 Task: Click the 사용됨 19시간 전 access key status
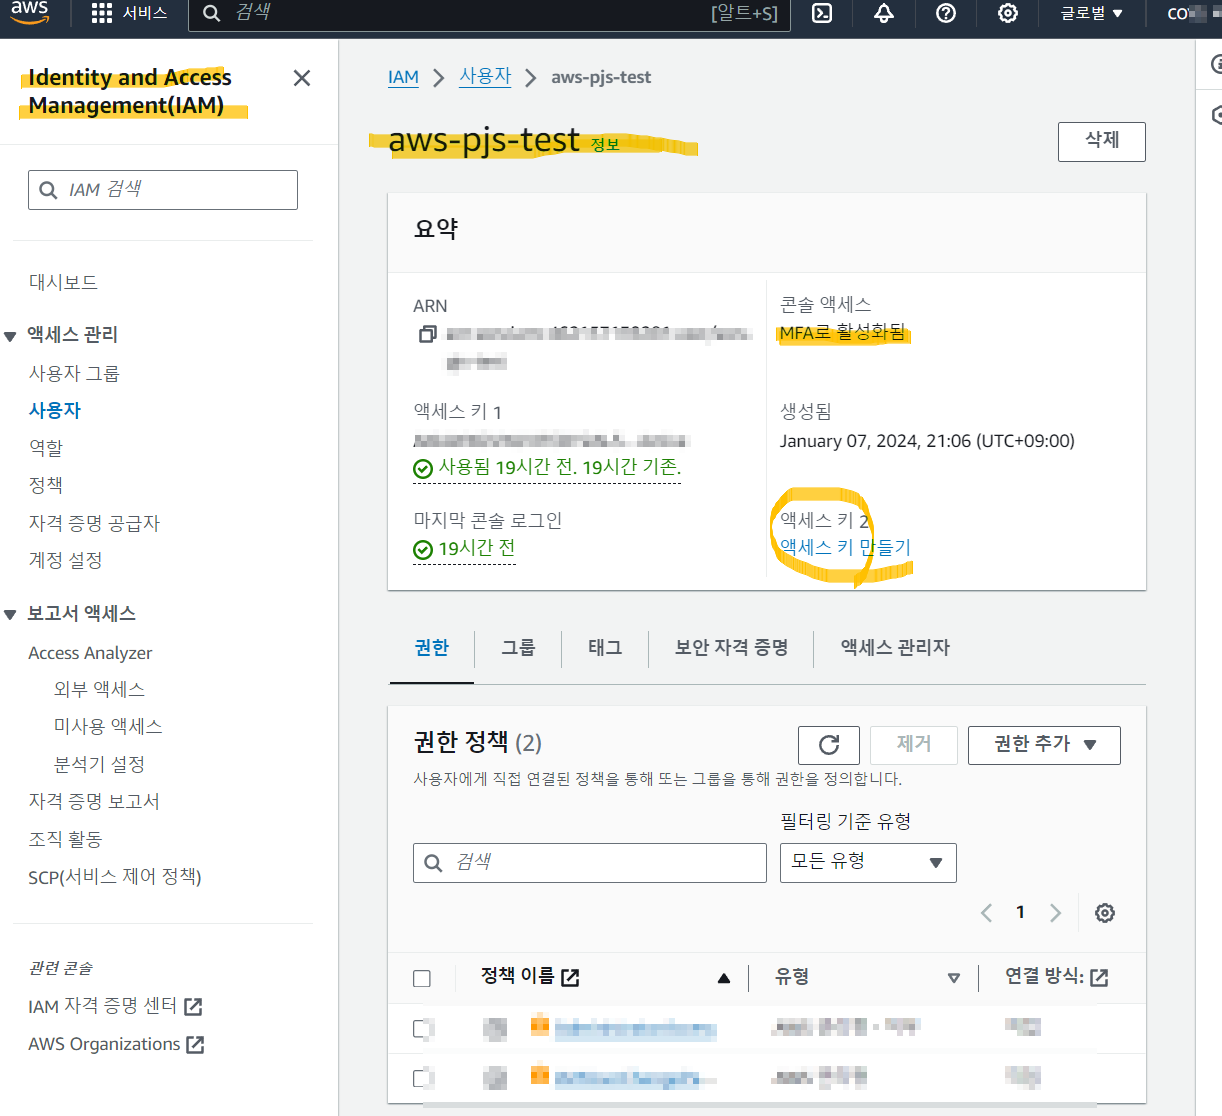547,468
